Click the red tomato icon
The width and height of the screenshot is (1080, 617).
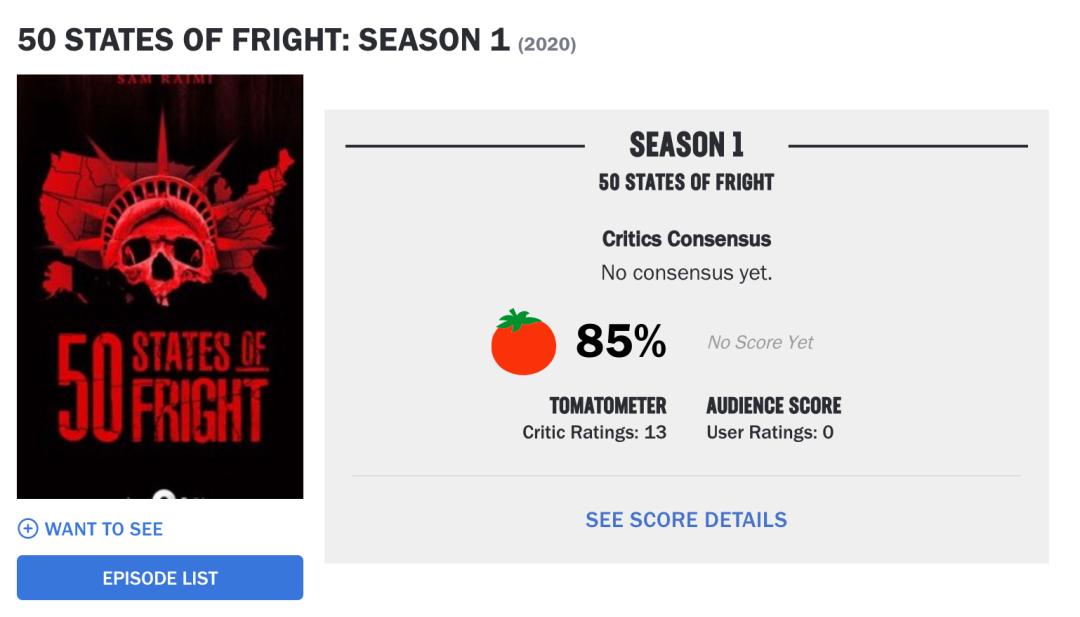click(x=523, y=343)
